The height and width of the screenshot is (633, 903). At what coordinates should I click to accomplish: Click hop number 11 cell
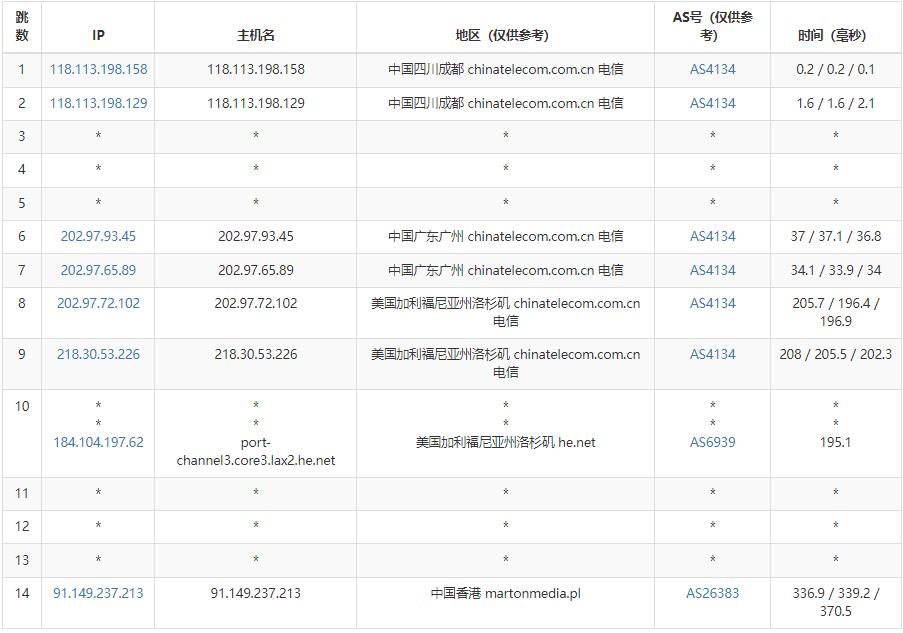tap(22, 494)
